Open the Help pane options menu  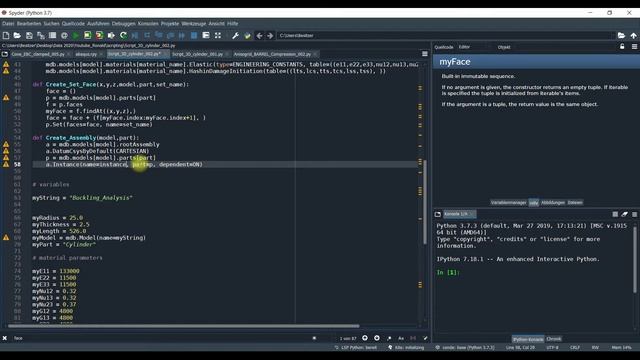click(x=634, y=47)
